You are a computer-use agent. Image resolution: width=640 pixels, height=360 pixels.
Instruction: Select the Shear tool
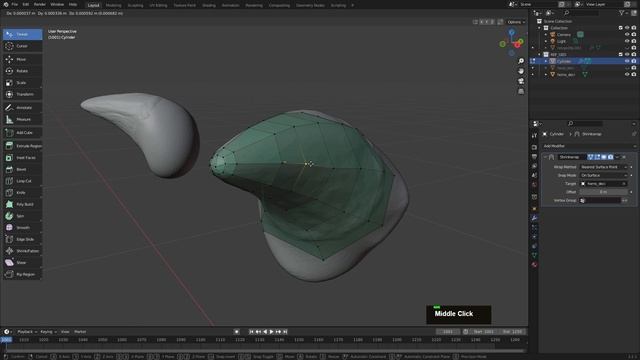pos(22,262)
